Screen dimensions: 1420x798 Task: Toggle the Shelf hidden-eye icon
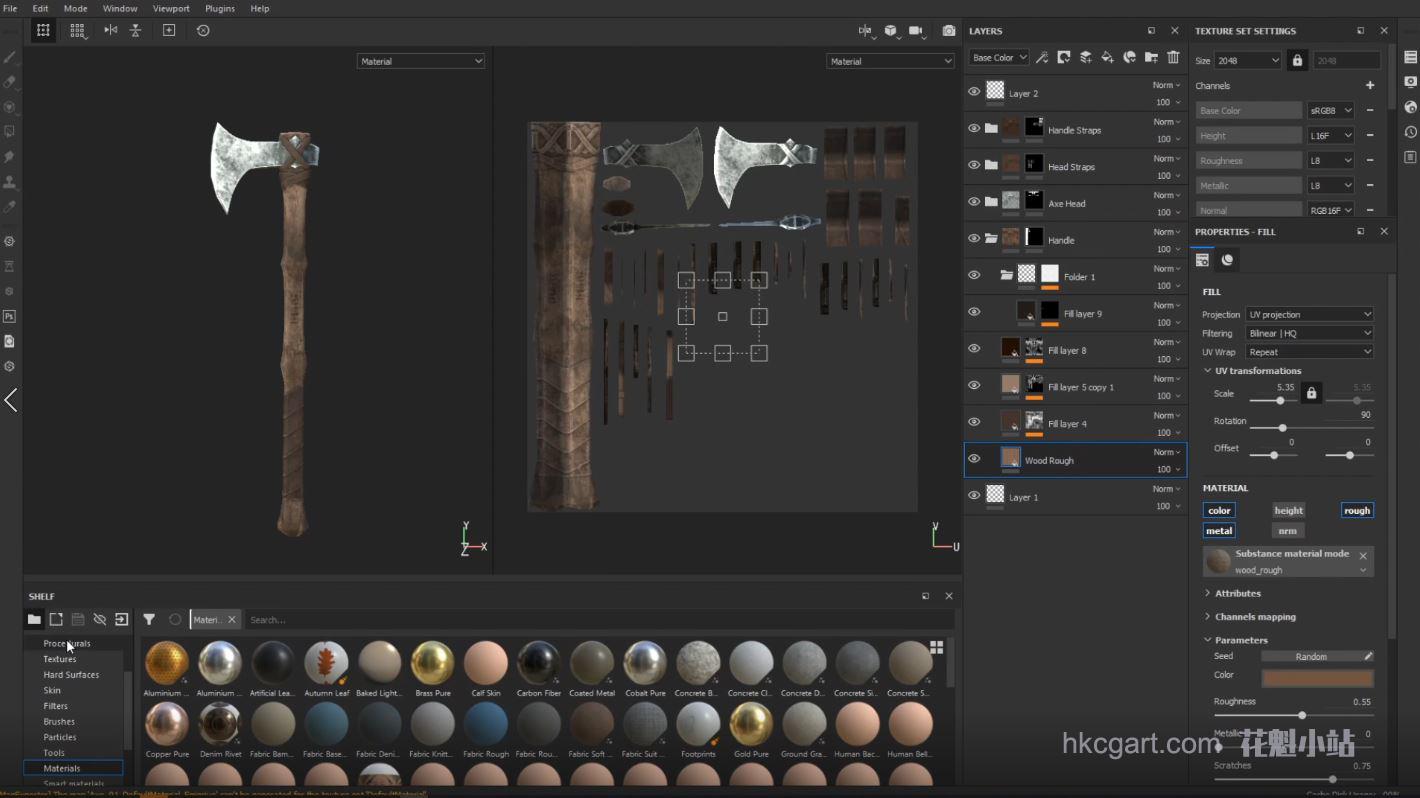click(100, 620)
